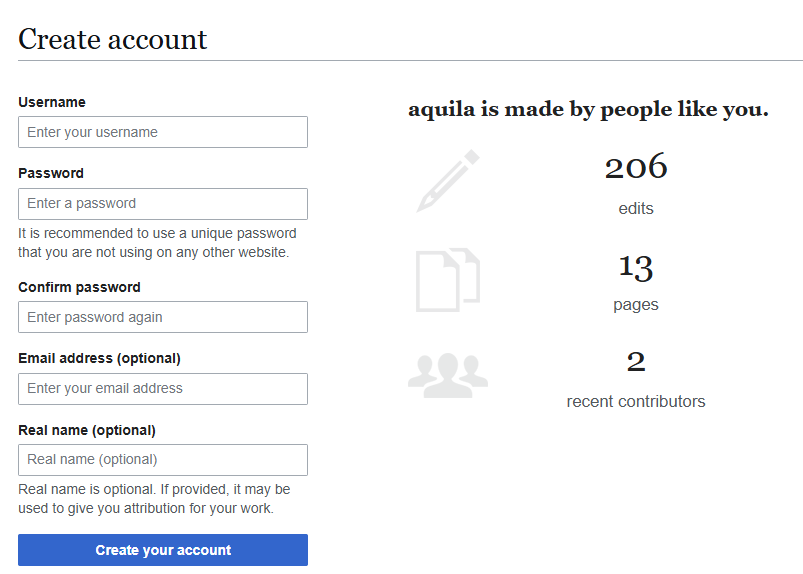Click the Create account heading
Viewport: 803px width, 574px height.
[113, 39]
